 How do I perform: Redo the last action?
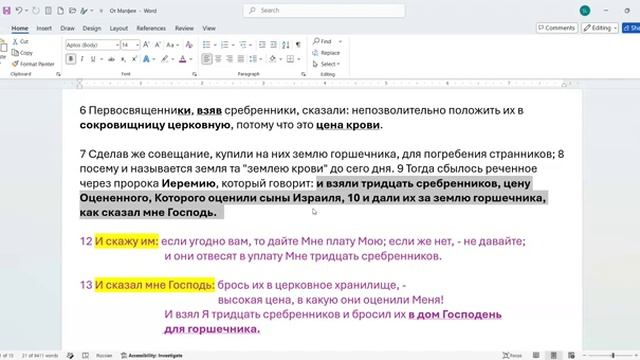tap(36, 11)
